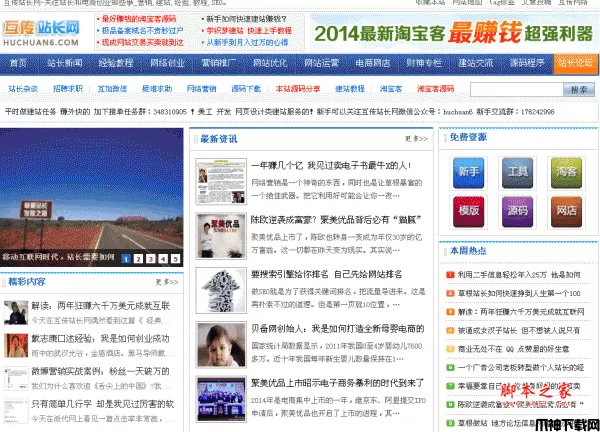Screen dimensions: 600x432
Task: Open article 一年赚几个亿 我见过卖电子书最牛
Action: pyautogui.click(x=331, y=166)
